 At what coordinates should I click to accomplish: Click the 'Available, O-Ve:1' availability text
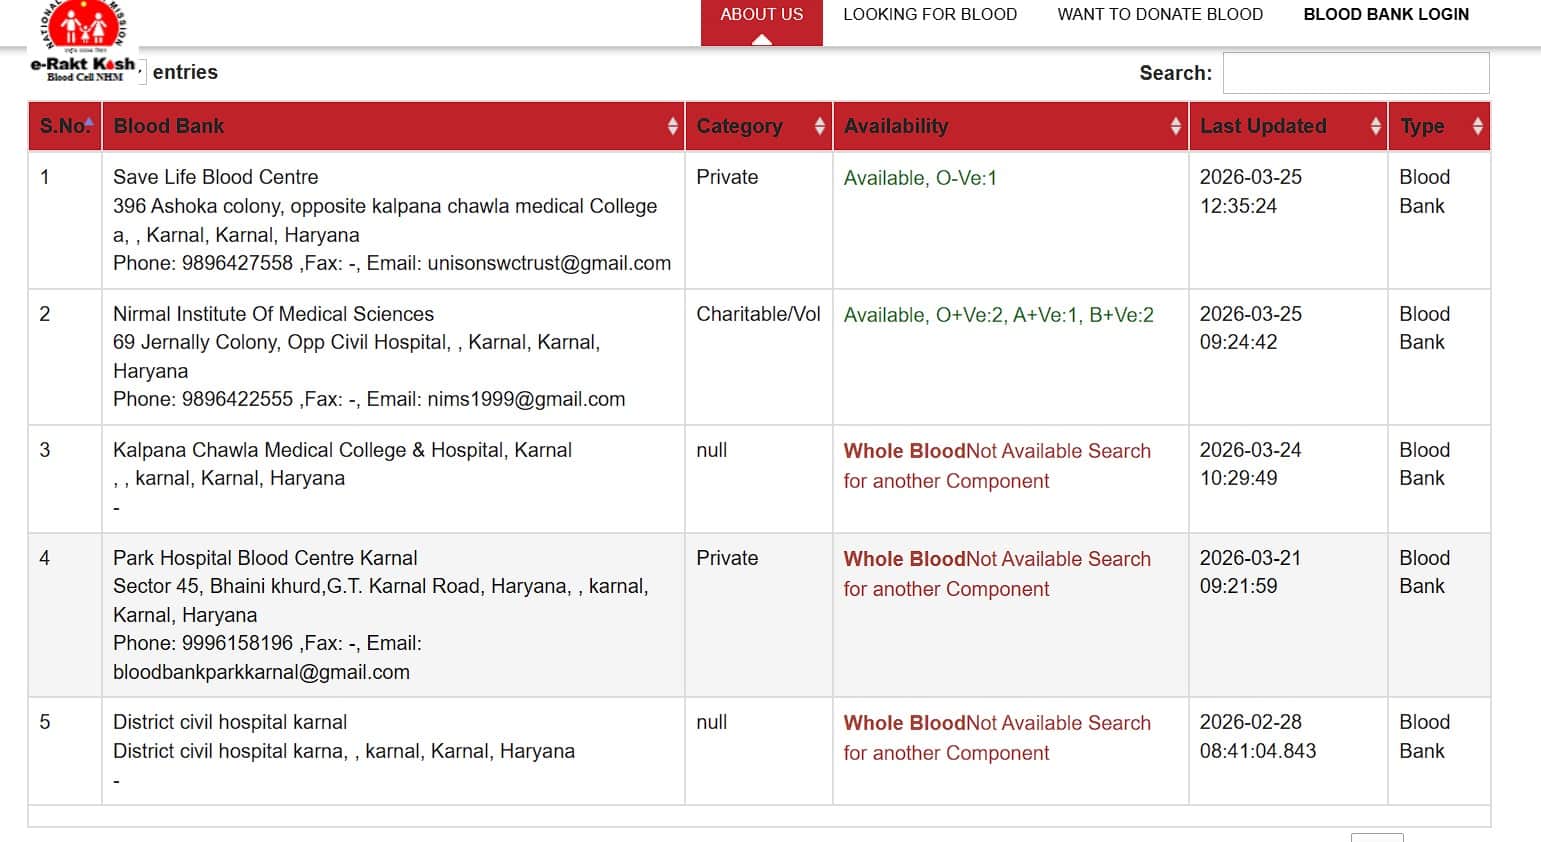click(x=920, y=178)
